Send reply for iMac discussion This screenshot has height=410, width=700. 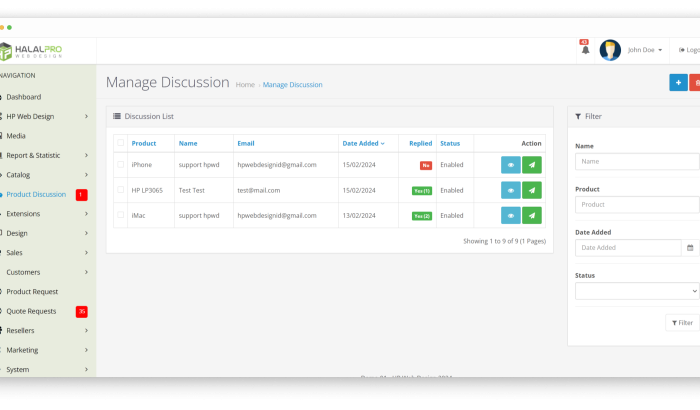click(x=532, y=215)
